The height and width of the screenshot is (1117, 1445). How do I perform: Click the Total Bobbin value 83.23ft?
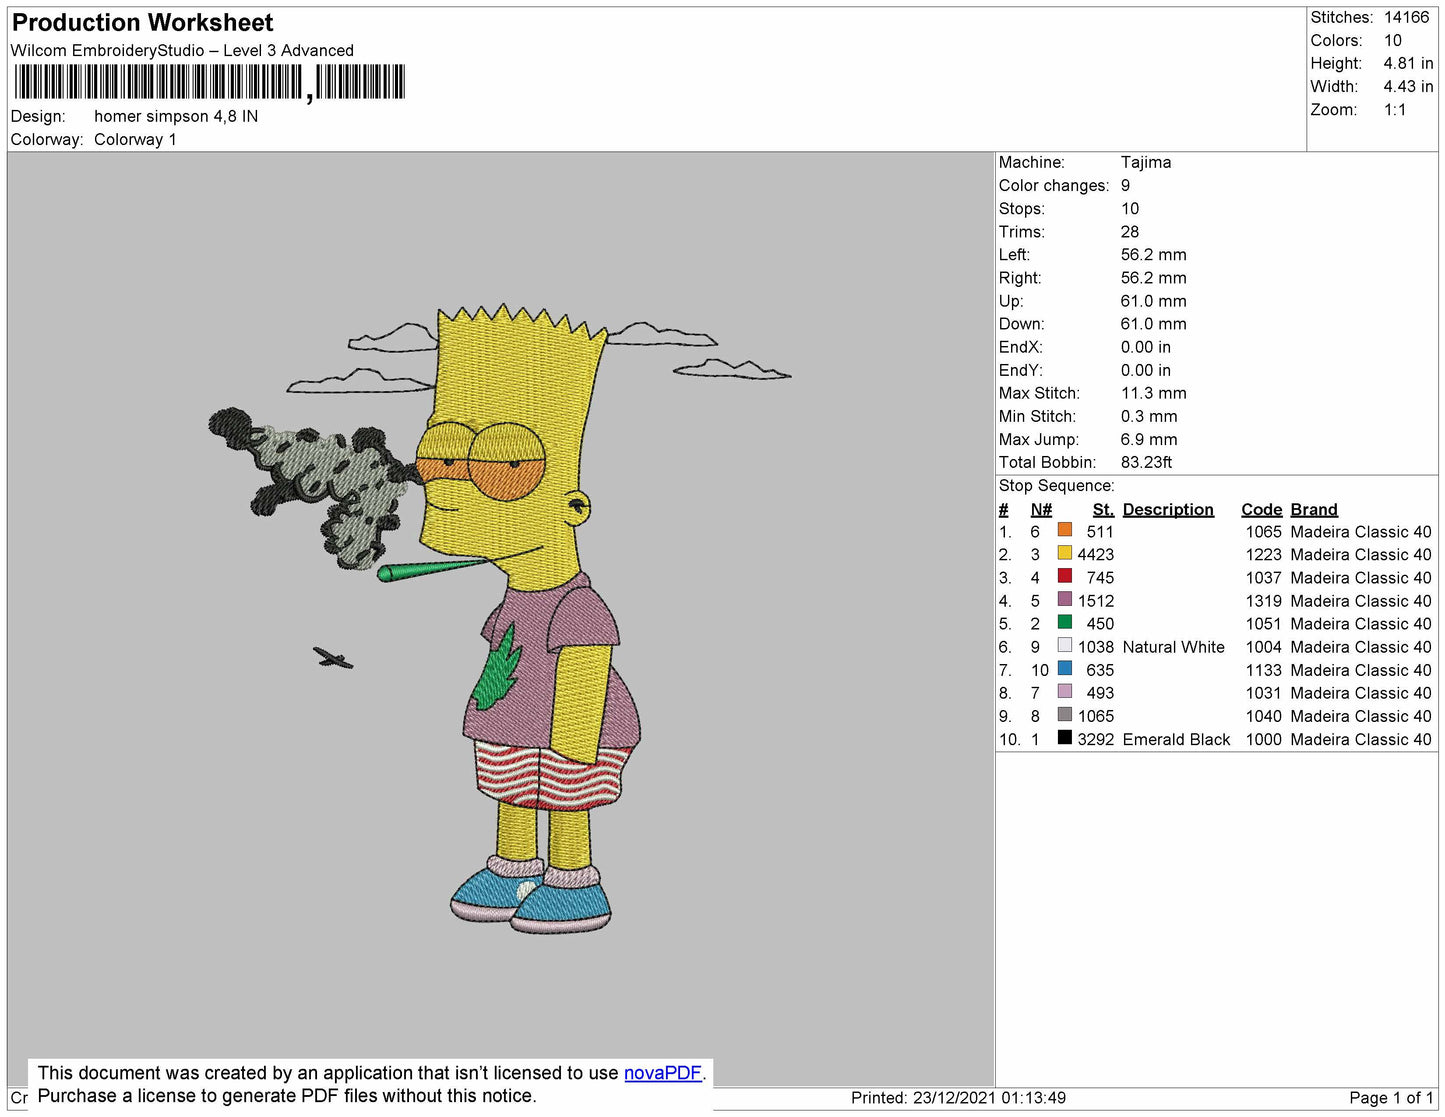[1146, 462]
